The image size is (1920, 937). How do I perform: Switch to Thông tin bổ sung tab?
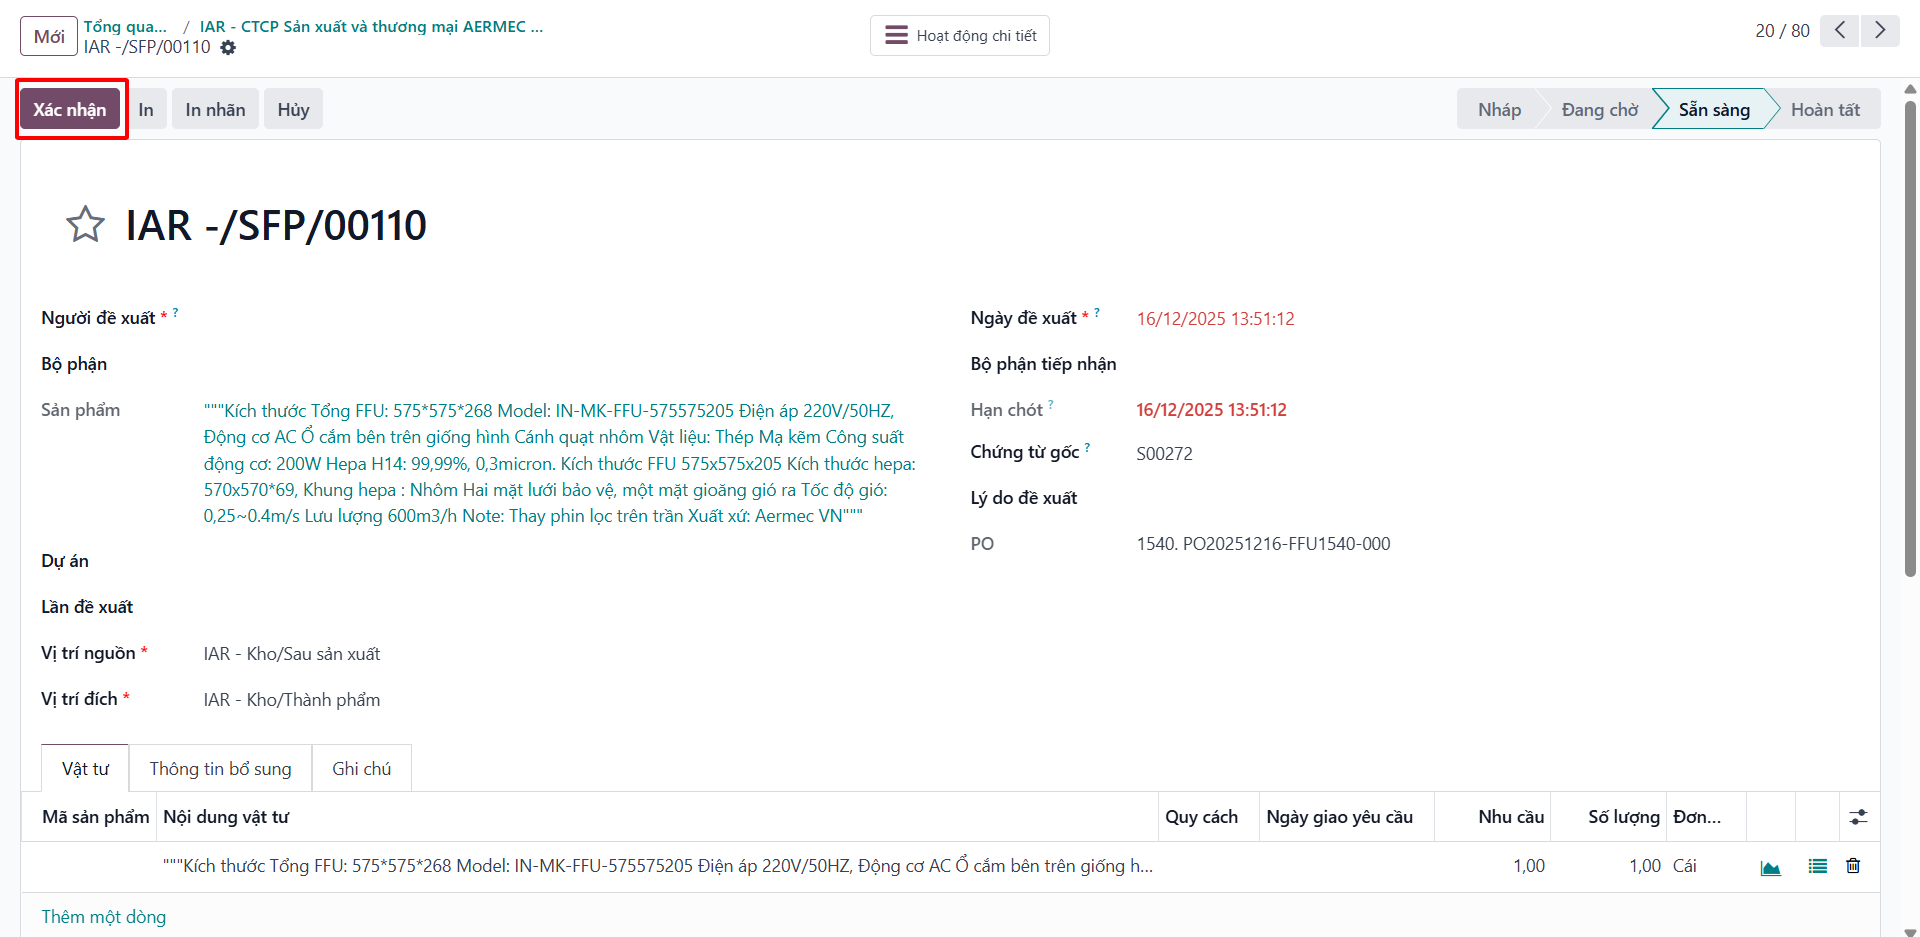[x=220, y=769]
